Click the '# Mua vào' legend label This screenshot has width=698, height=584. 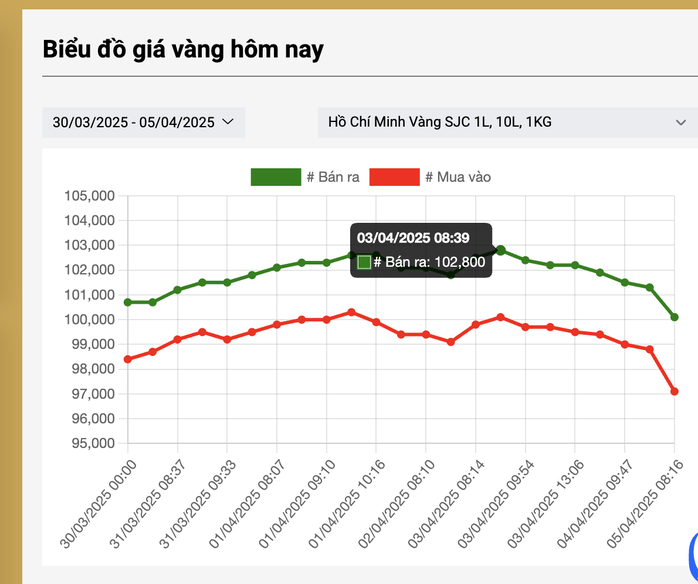458,177
